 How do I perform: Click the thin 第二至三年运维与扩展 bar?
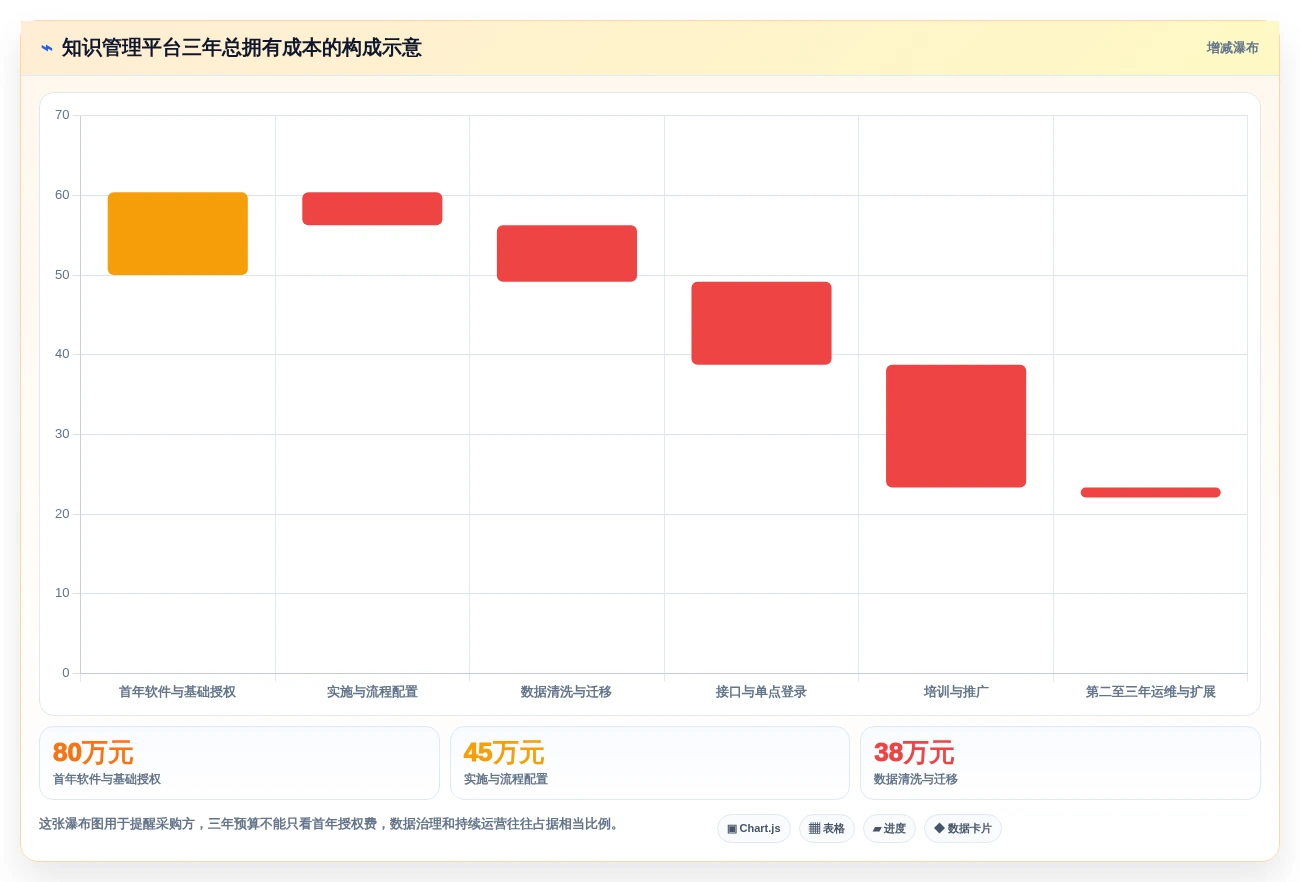[x=1150, y=492]
